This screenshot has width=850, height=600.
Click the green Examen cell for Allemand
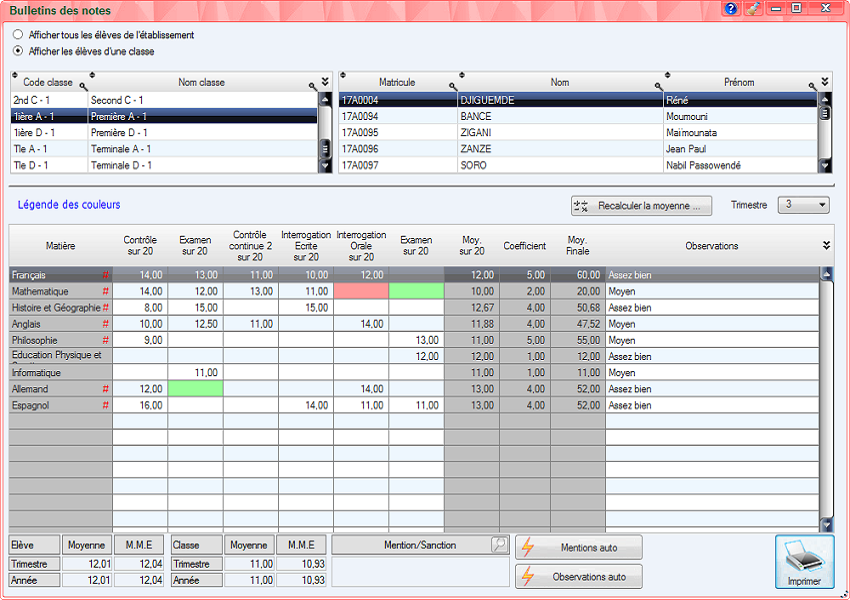[195, 389]
